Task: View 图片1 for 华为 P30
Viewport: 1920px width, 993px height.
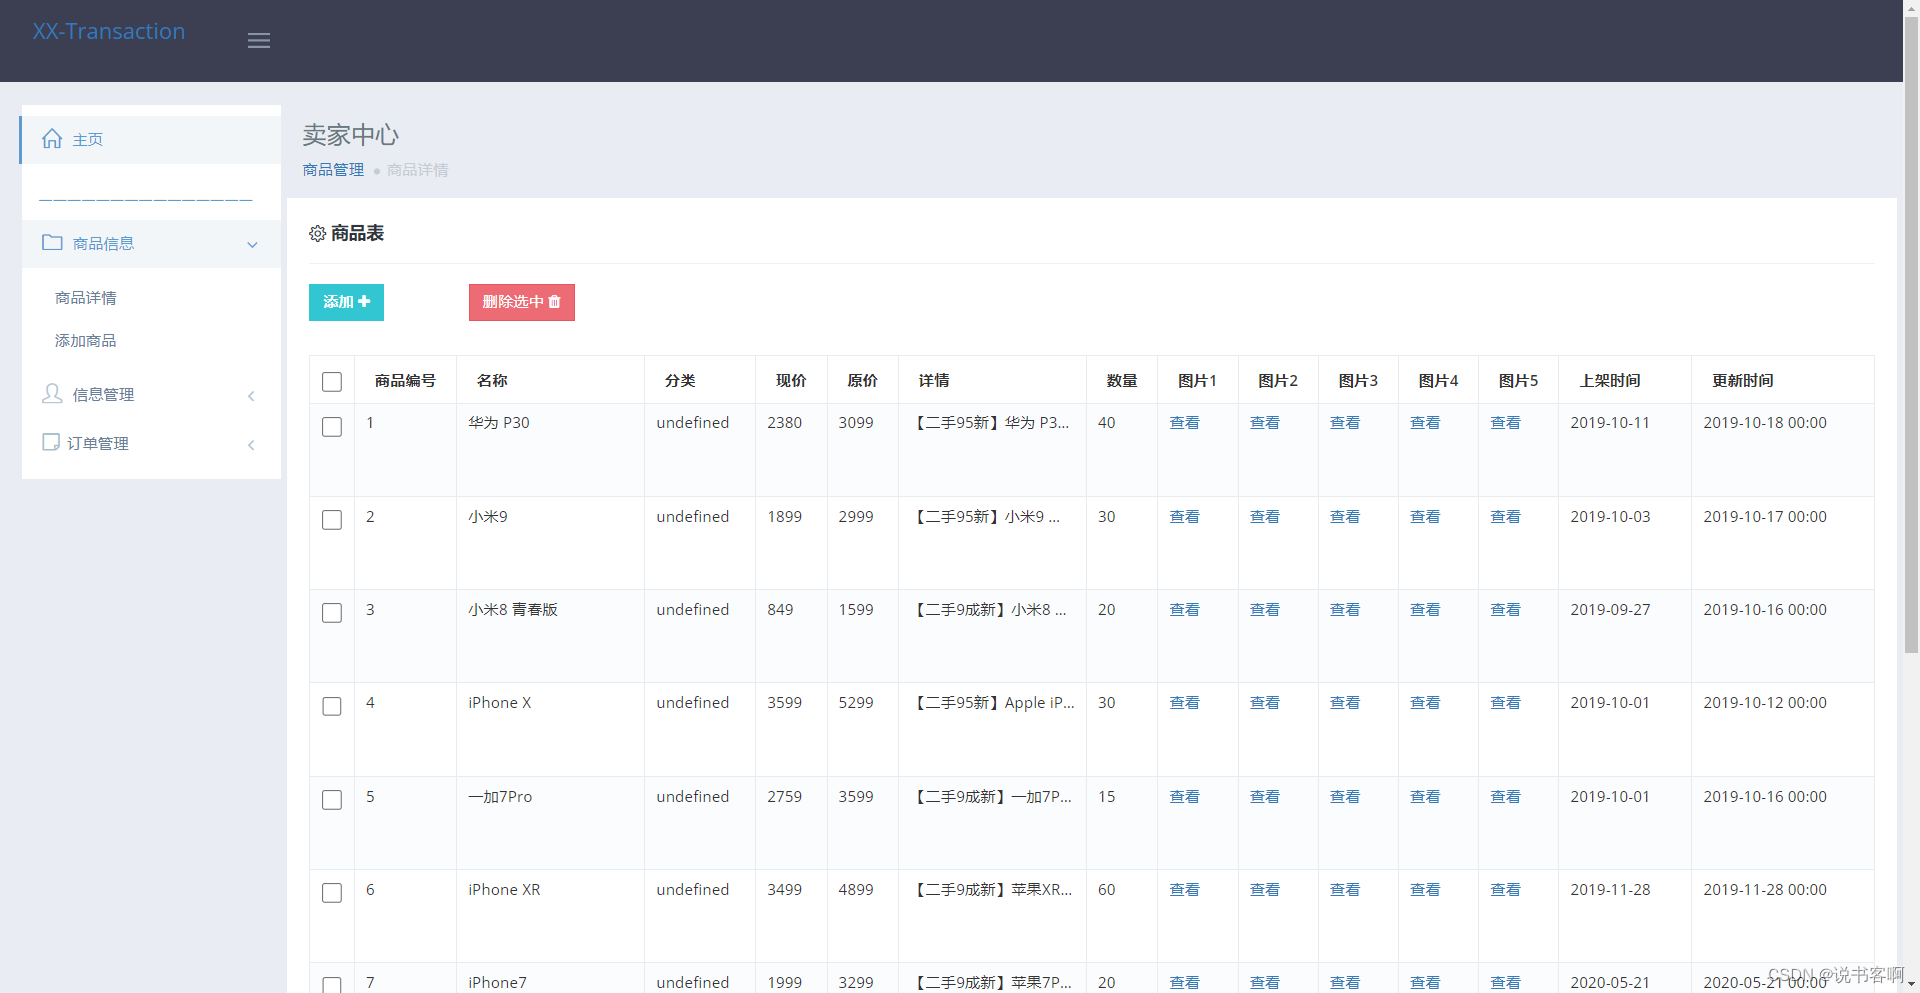Action: (x=1185, y=423)
